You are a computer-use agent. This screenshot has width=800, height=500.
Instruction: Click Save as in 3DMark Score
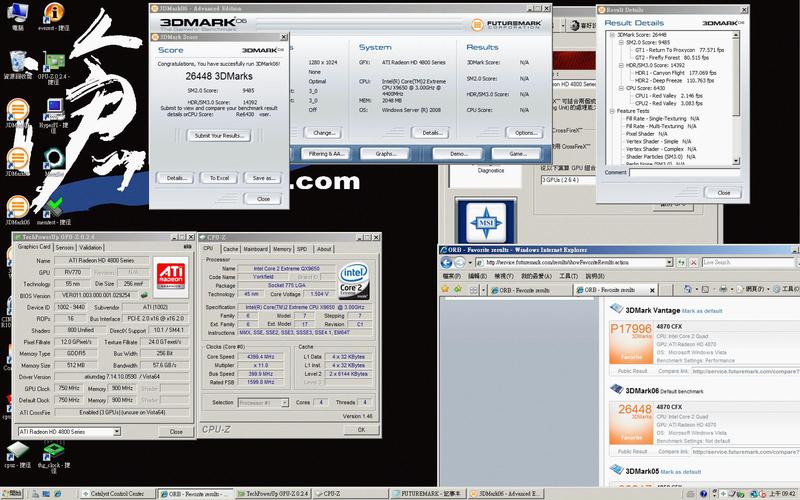(x=263, y=178)
